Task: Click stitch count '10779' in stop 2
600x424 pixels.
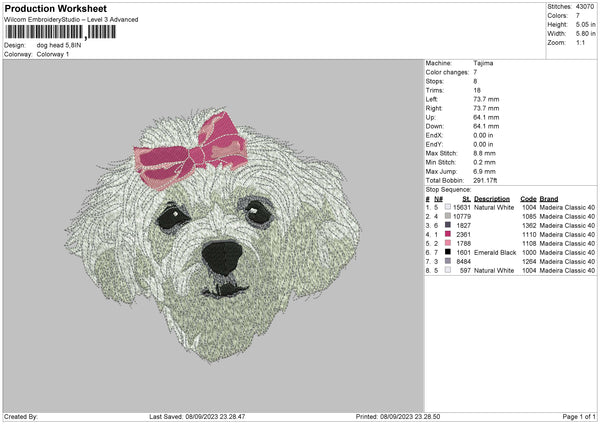Action: pos(462,217)
